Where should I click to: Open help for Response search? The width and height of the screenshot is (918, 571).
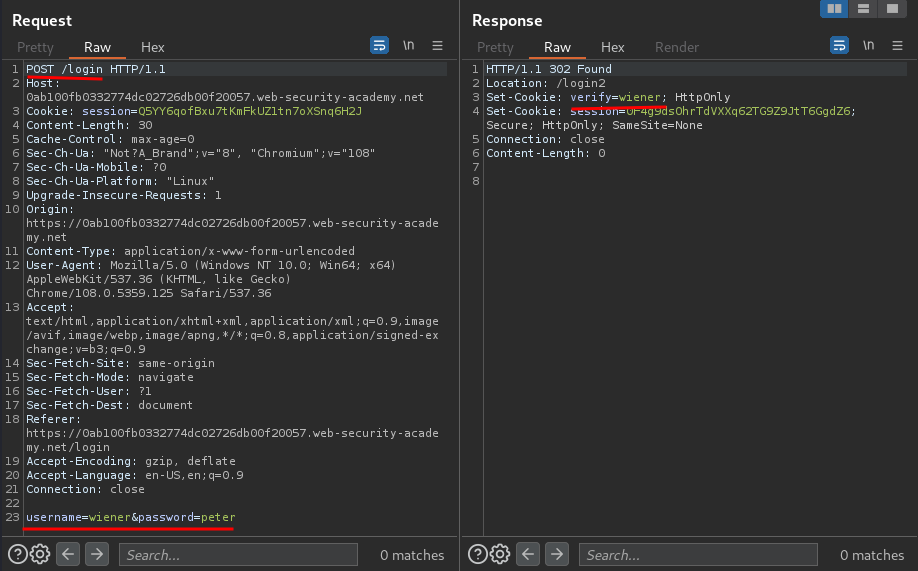(x=478, y=554)
